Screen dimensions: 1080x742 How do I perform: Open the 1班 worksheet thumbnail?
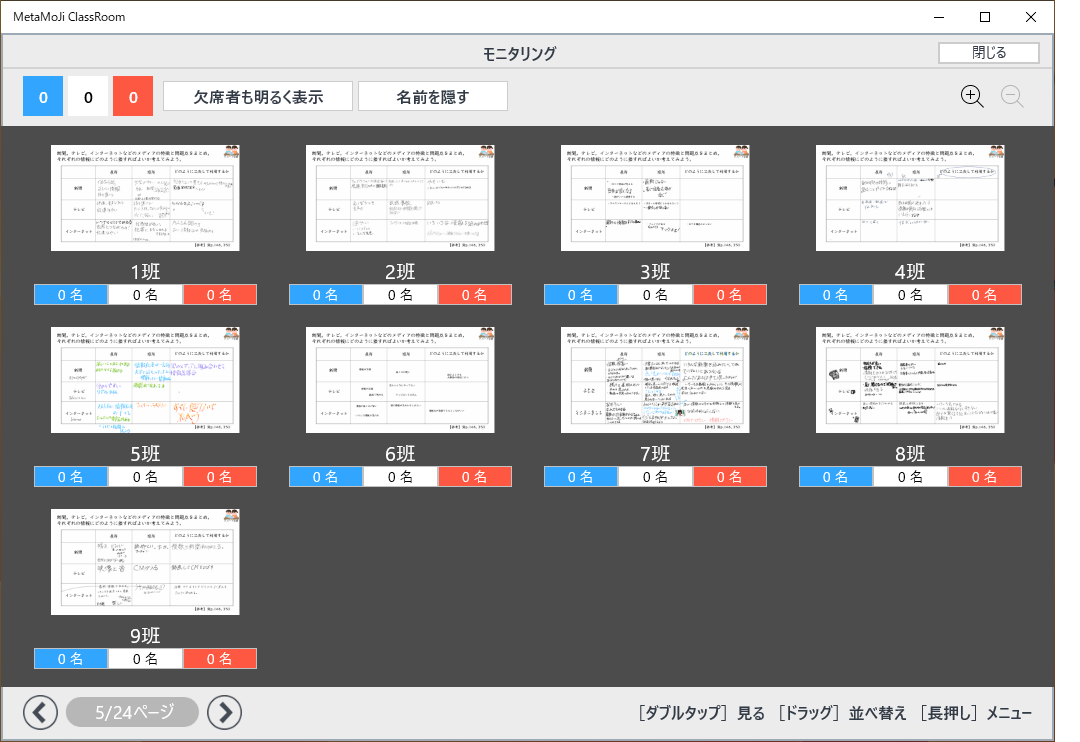[145, 198]
